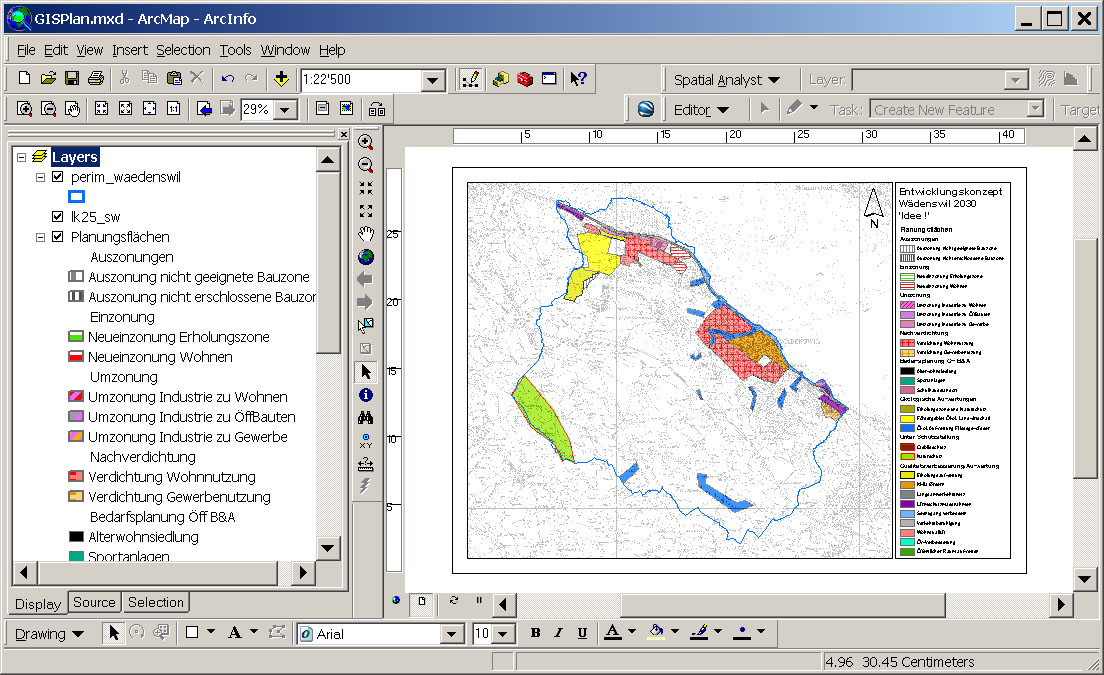The image size is (1104, 675).
Task: Uncheck the Planungsflächen layer checkbox
Action: pos(58,237)
